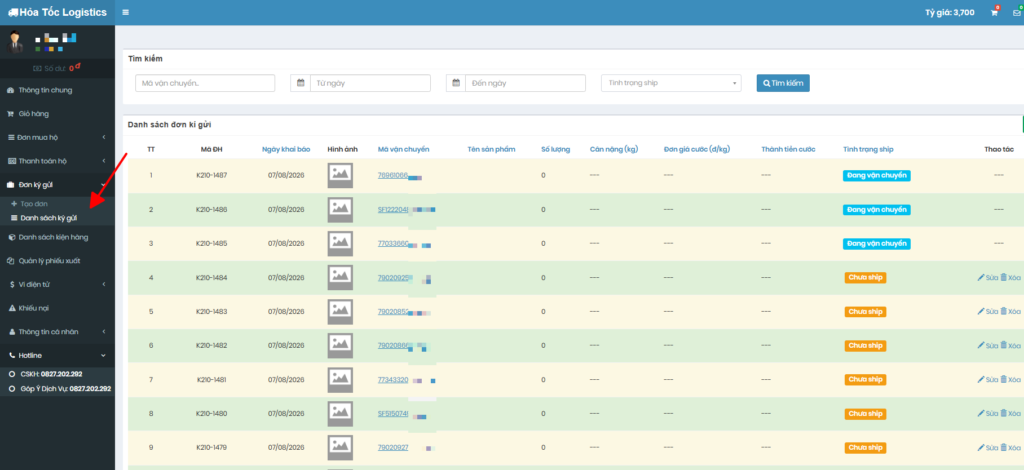This screenshot has width=1024, height=470.
Task: Open image placeholder for order K210-1483
Action: (x=340, y=311)
